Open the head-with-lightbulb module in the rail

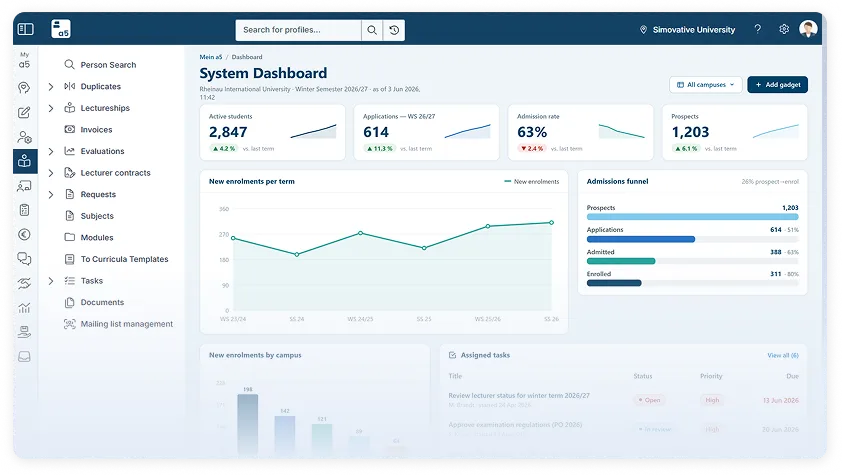(x=24, y=87)
